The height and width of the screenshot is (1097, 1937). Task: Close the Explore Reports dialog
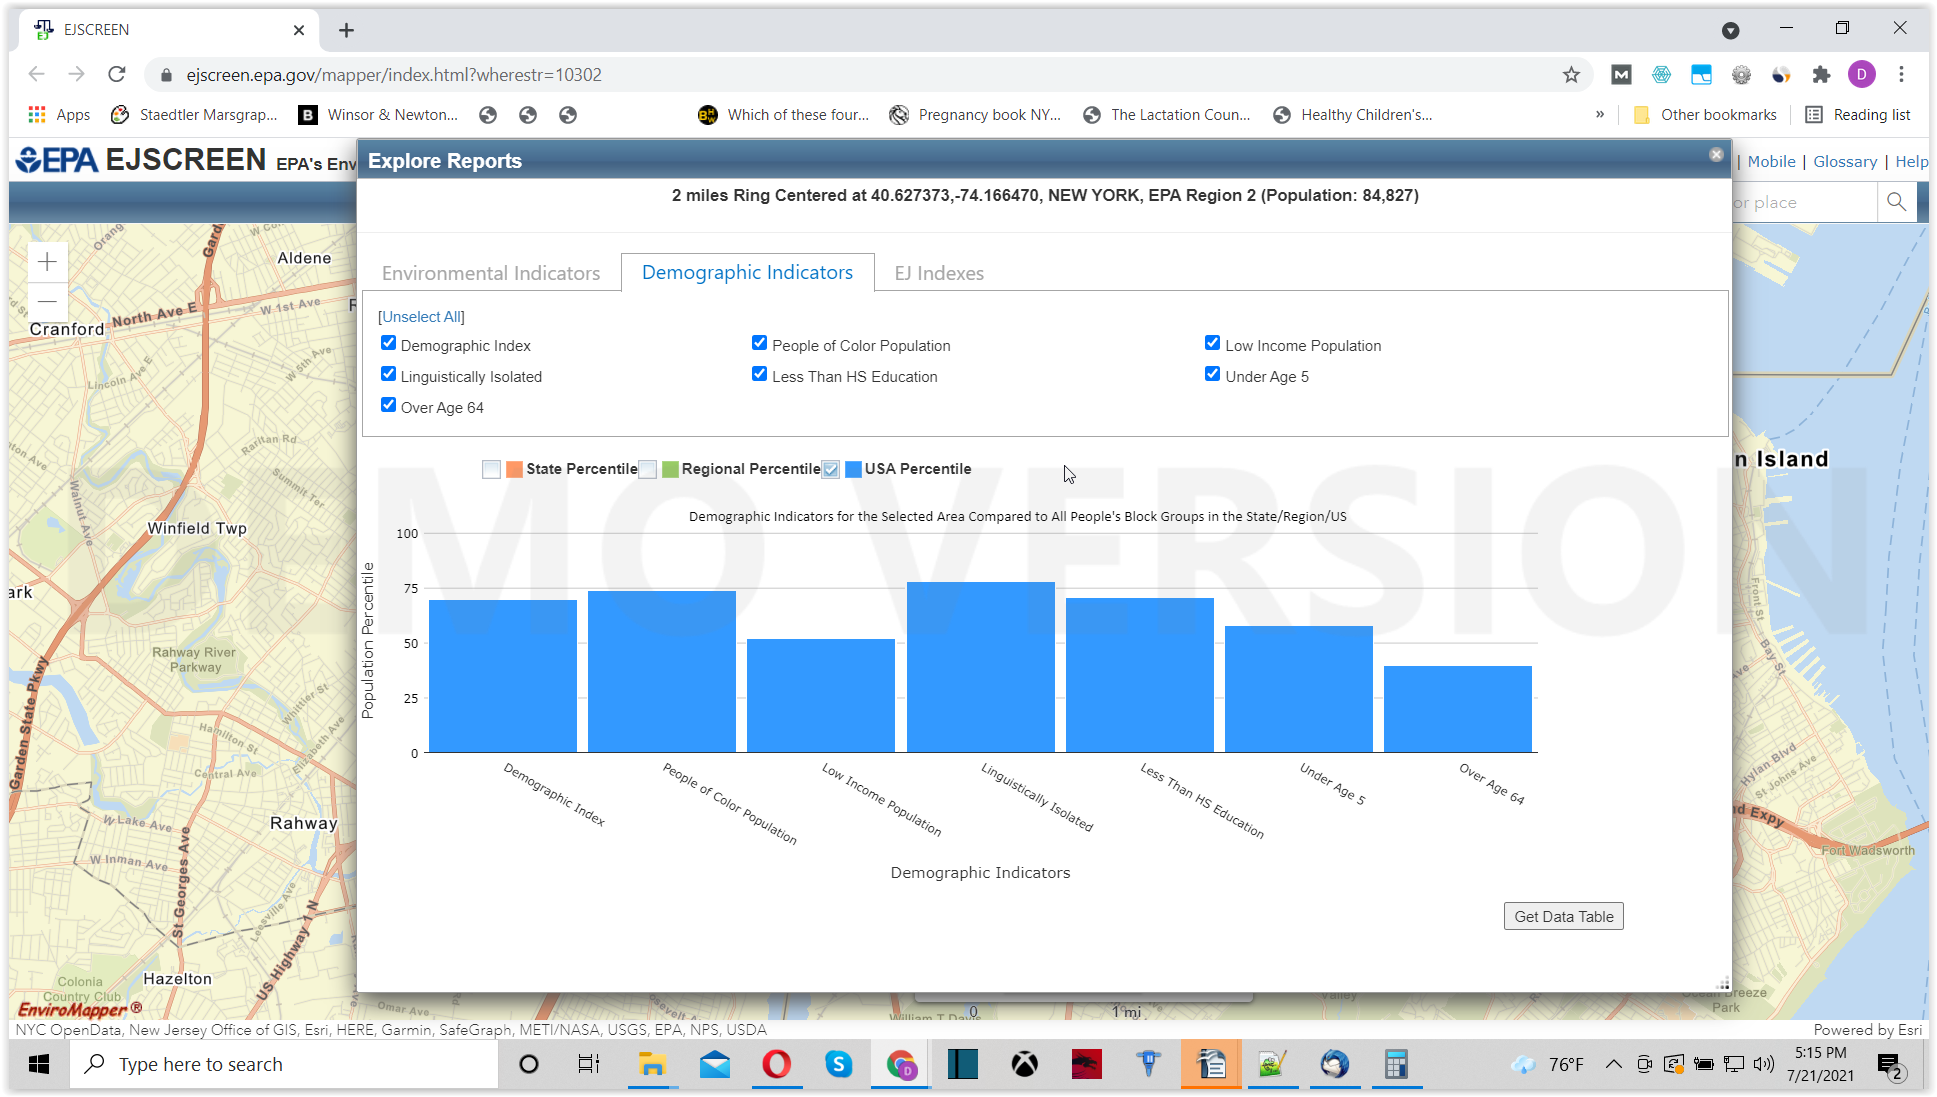tap(1716, 155)
